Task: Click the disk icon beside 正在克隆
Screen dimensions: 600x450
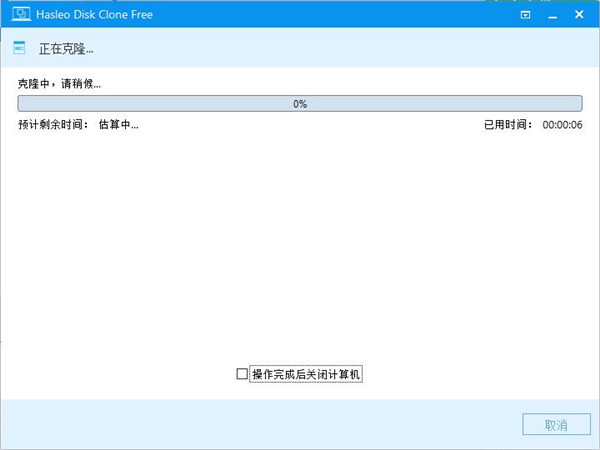Action: pos(18,48)
